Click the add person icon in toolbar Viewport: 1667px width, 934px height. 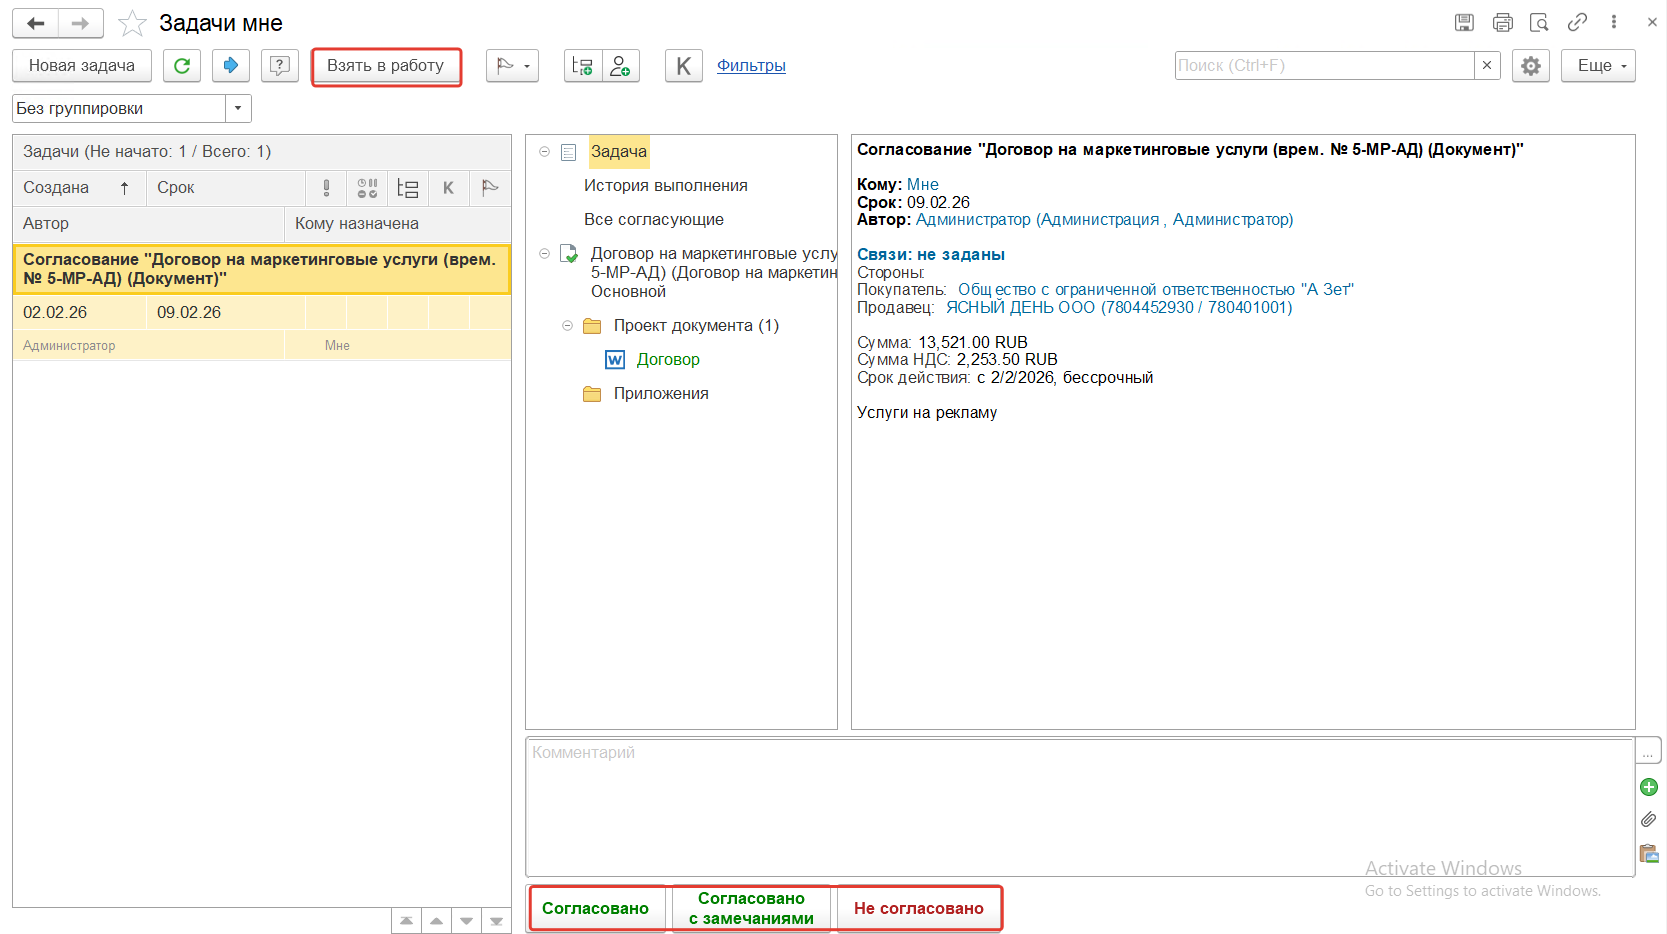[x=621, y=66]
